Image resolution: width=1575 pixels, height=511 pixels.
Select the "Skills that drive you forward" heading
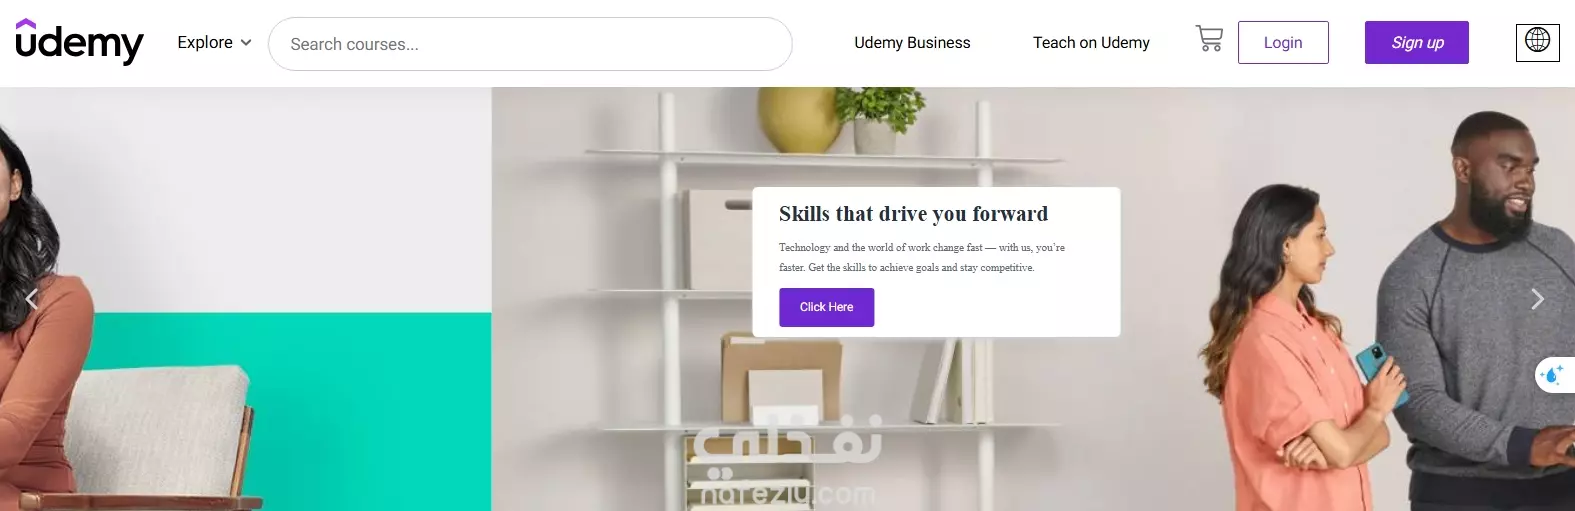(914, 214)
